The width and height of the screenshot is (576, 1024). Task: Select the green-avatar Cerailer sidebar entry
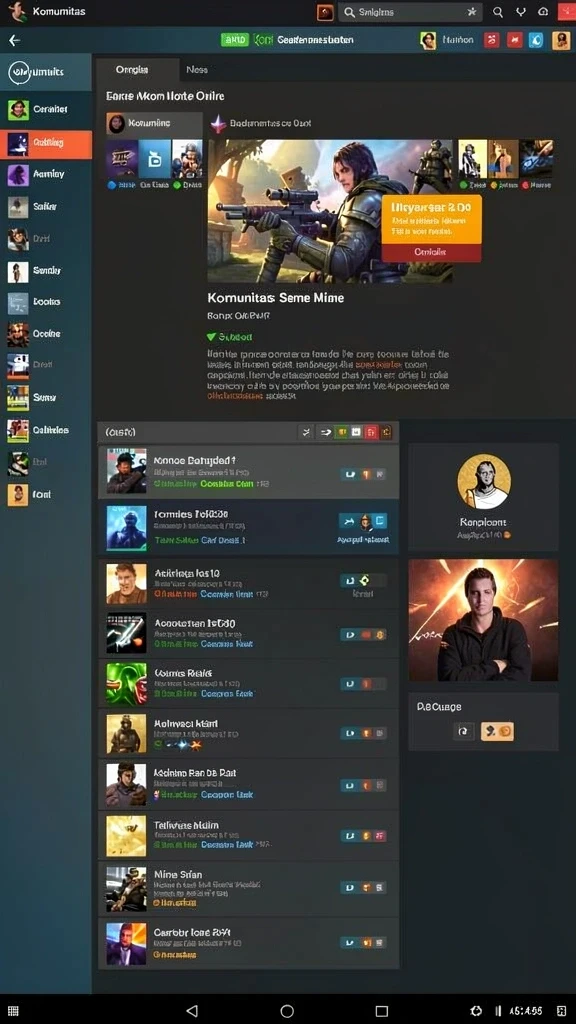[46, 110]
